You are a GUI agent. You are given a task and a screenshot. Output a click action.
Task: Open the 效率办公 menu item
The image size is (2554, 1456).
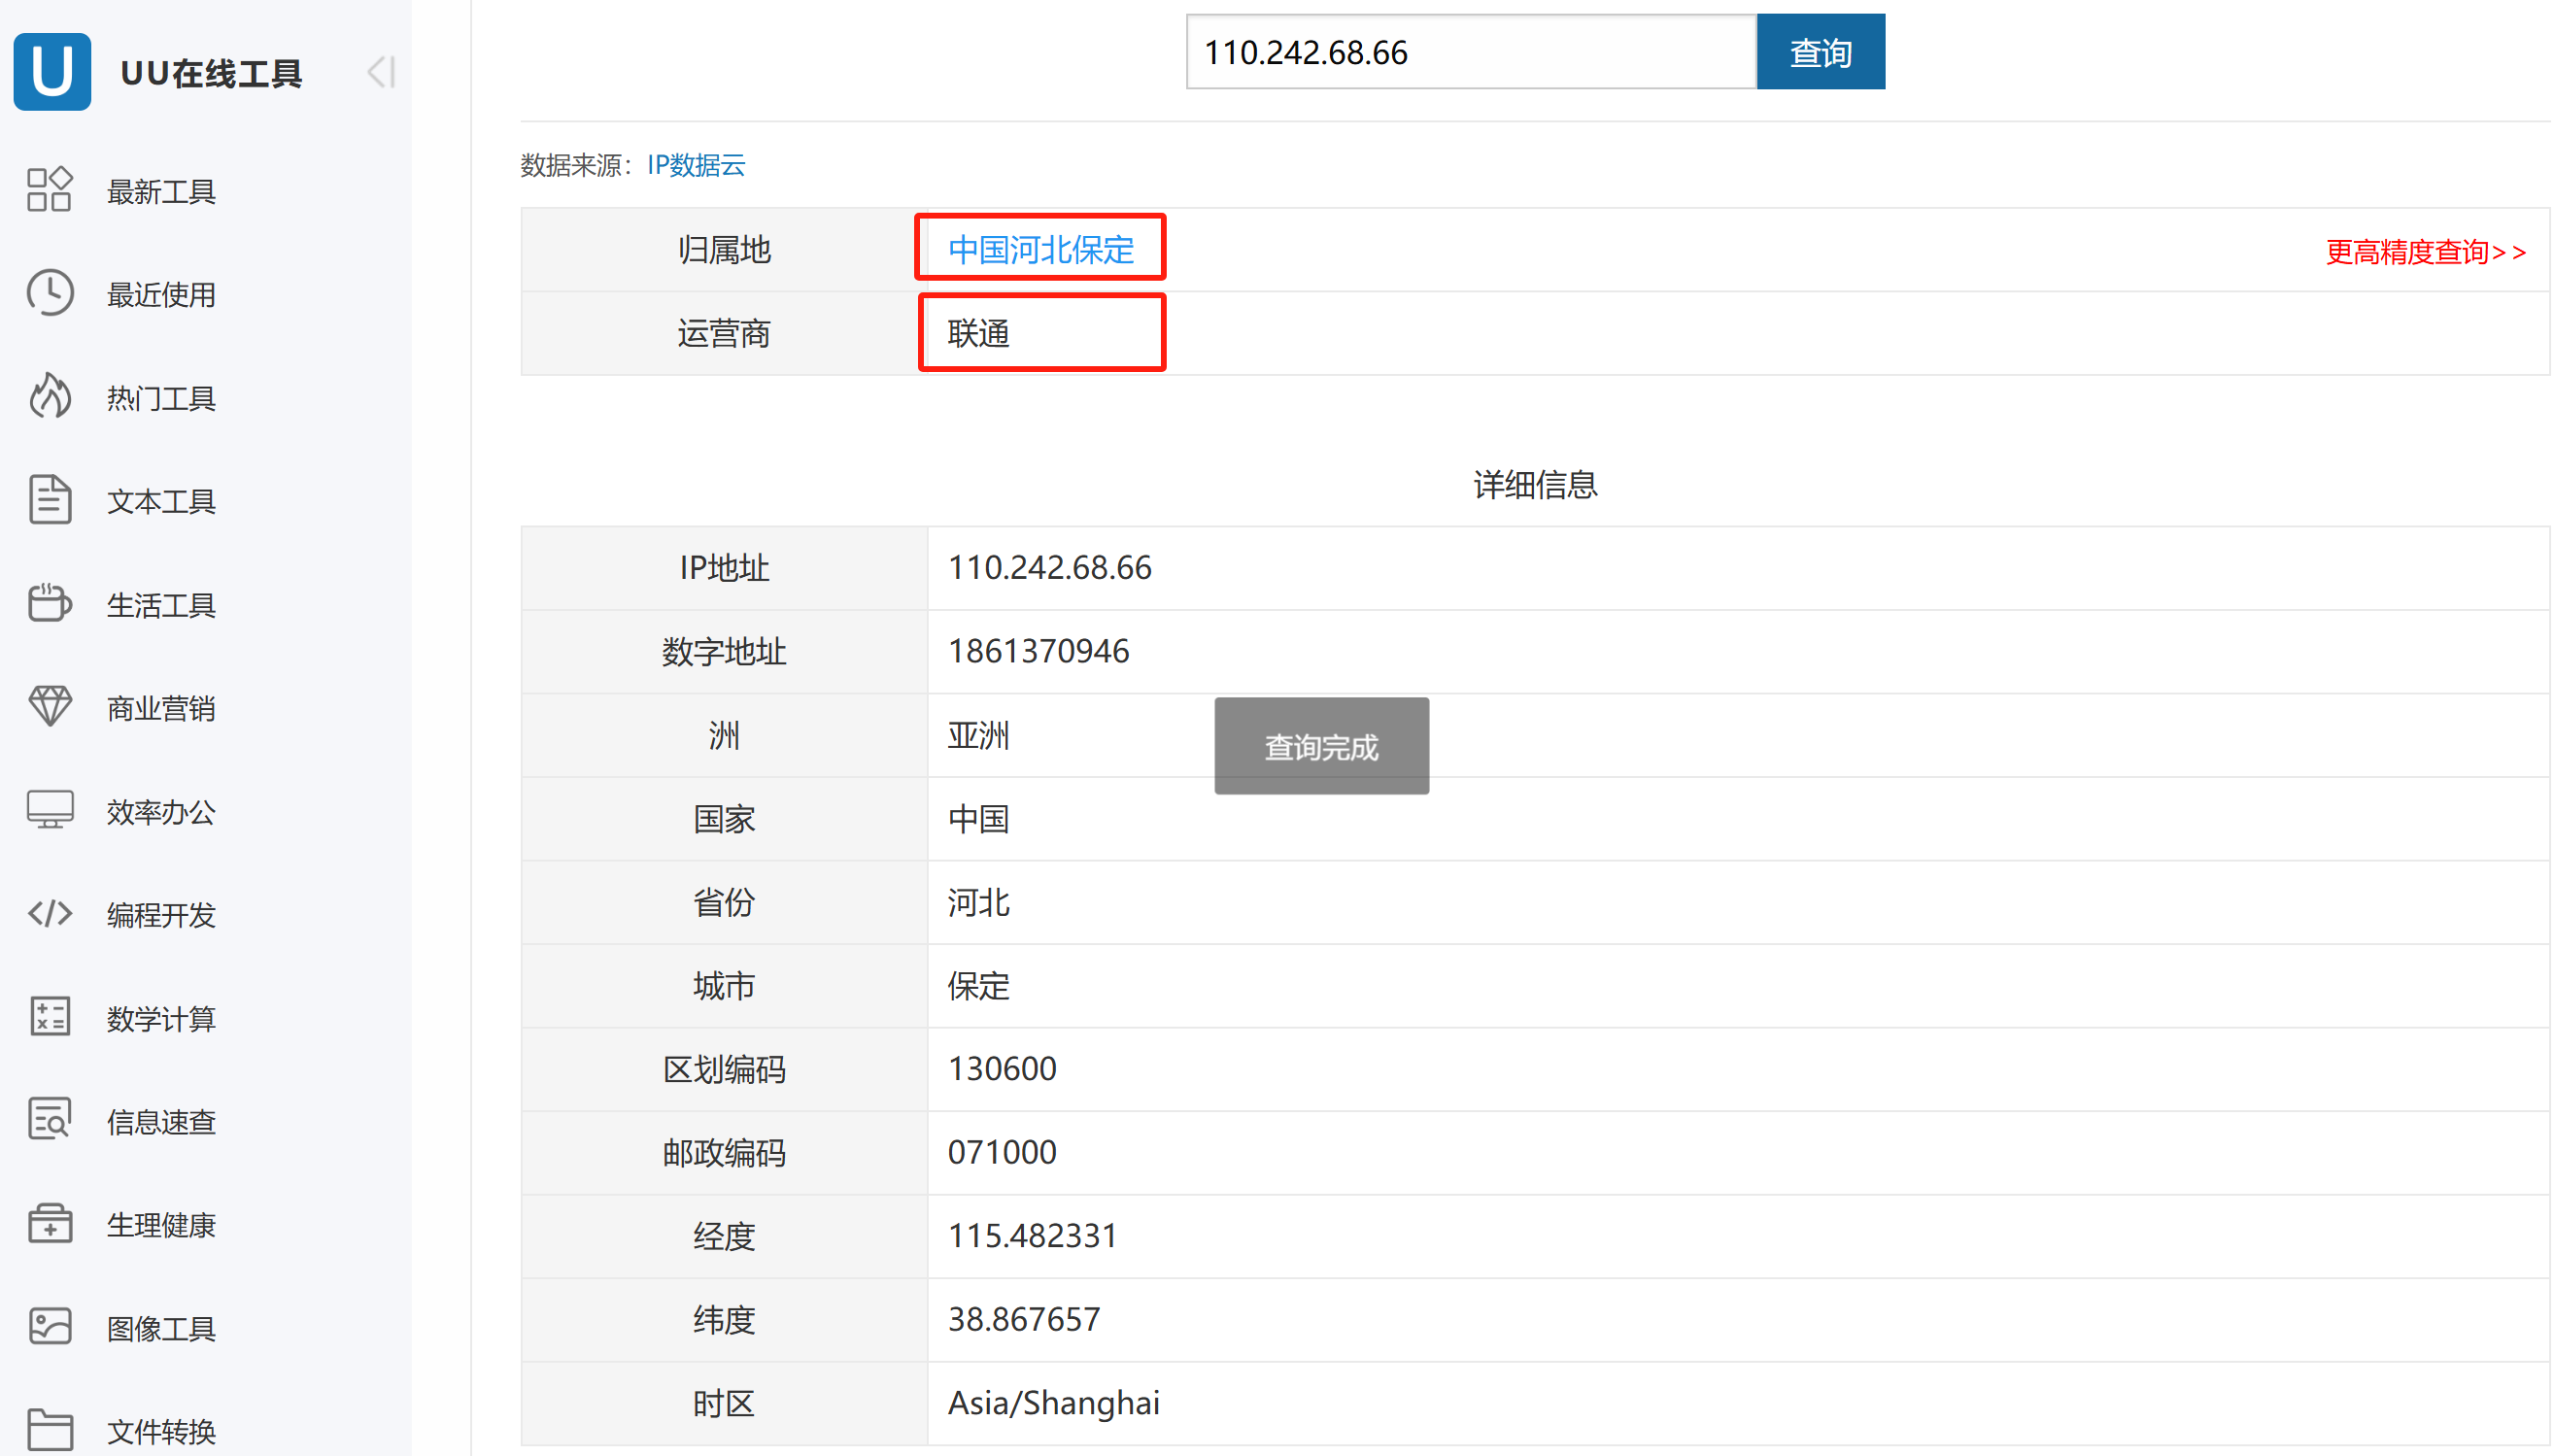click(x=160, y=811)
